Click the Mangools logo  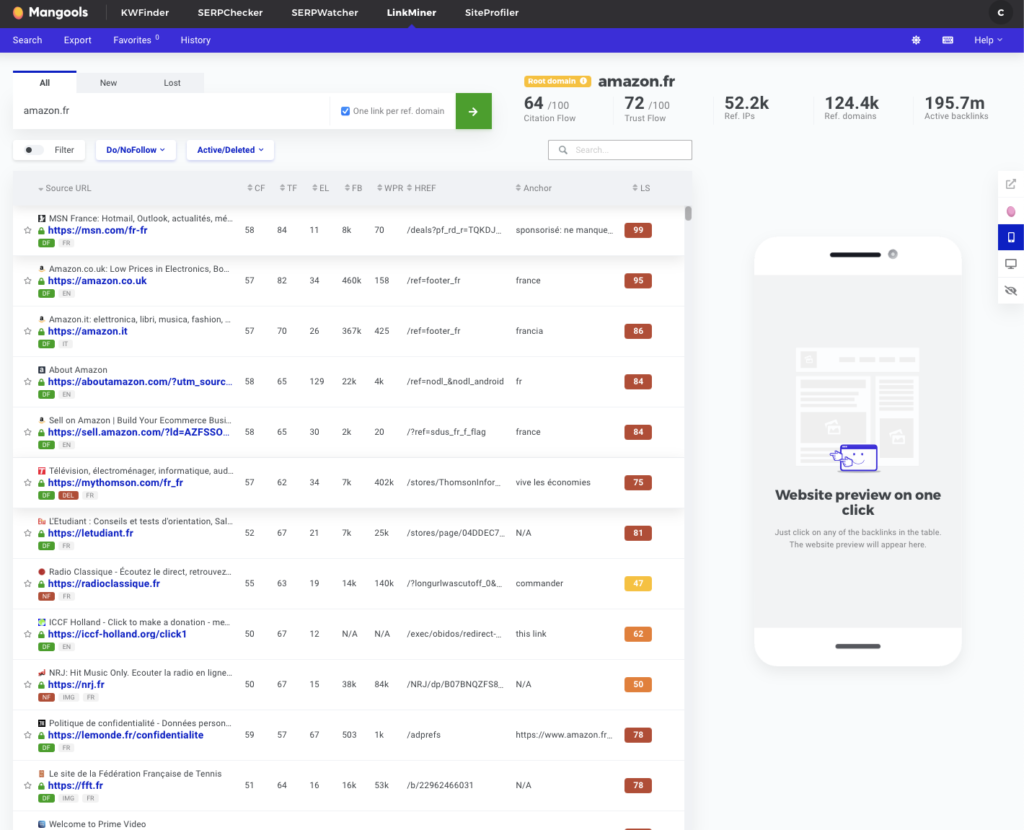[x=50, y=12]
